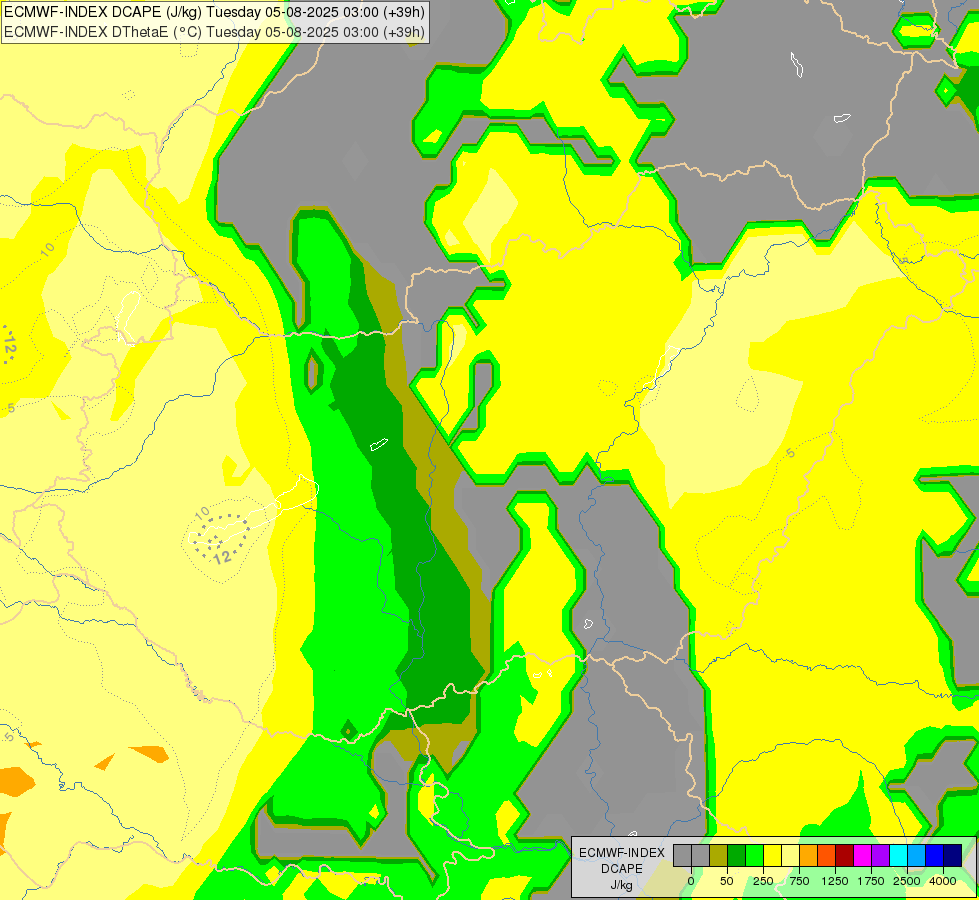Screen dimensions: 979x900
Task: Click the pure blue legend swatch
Action: coord(935,855)
